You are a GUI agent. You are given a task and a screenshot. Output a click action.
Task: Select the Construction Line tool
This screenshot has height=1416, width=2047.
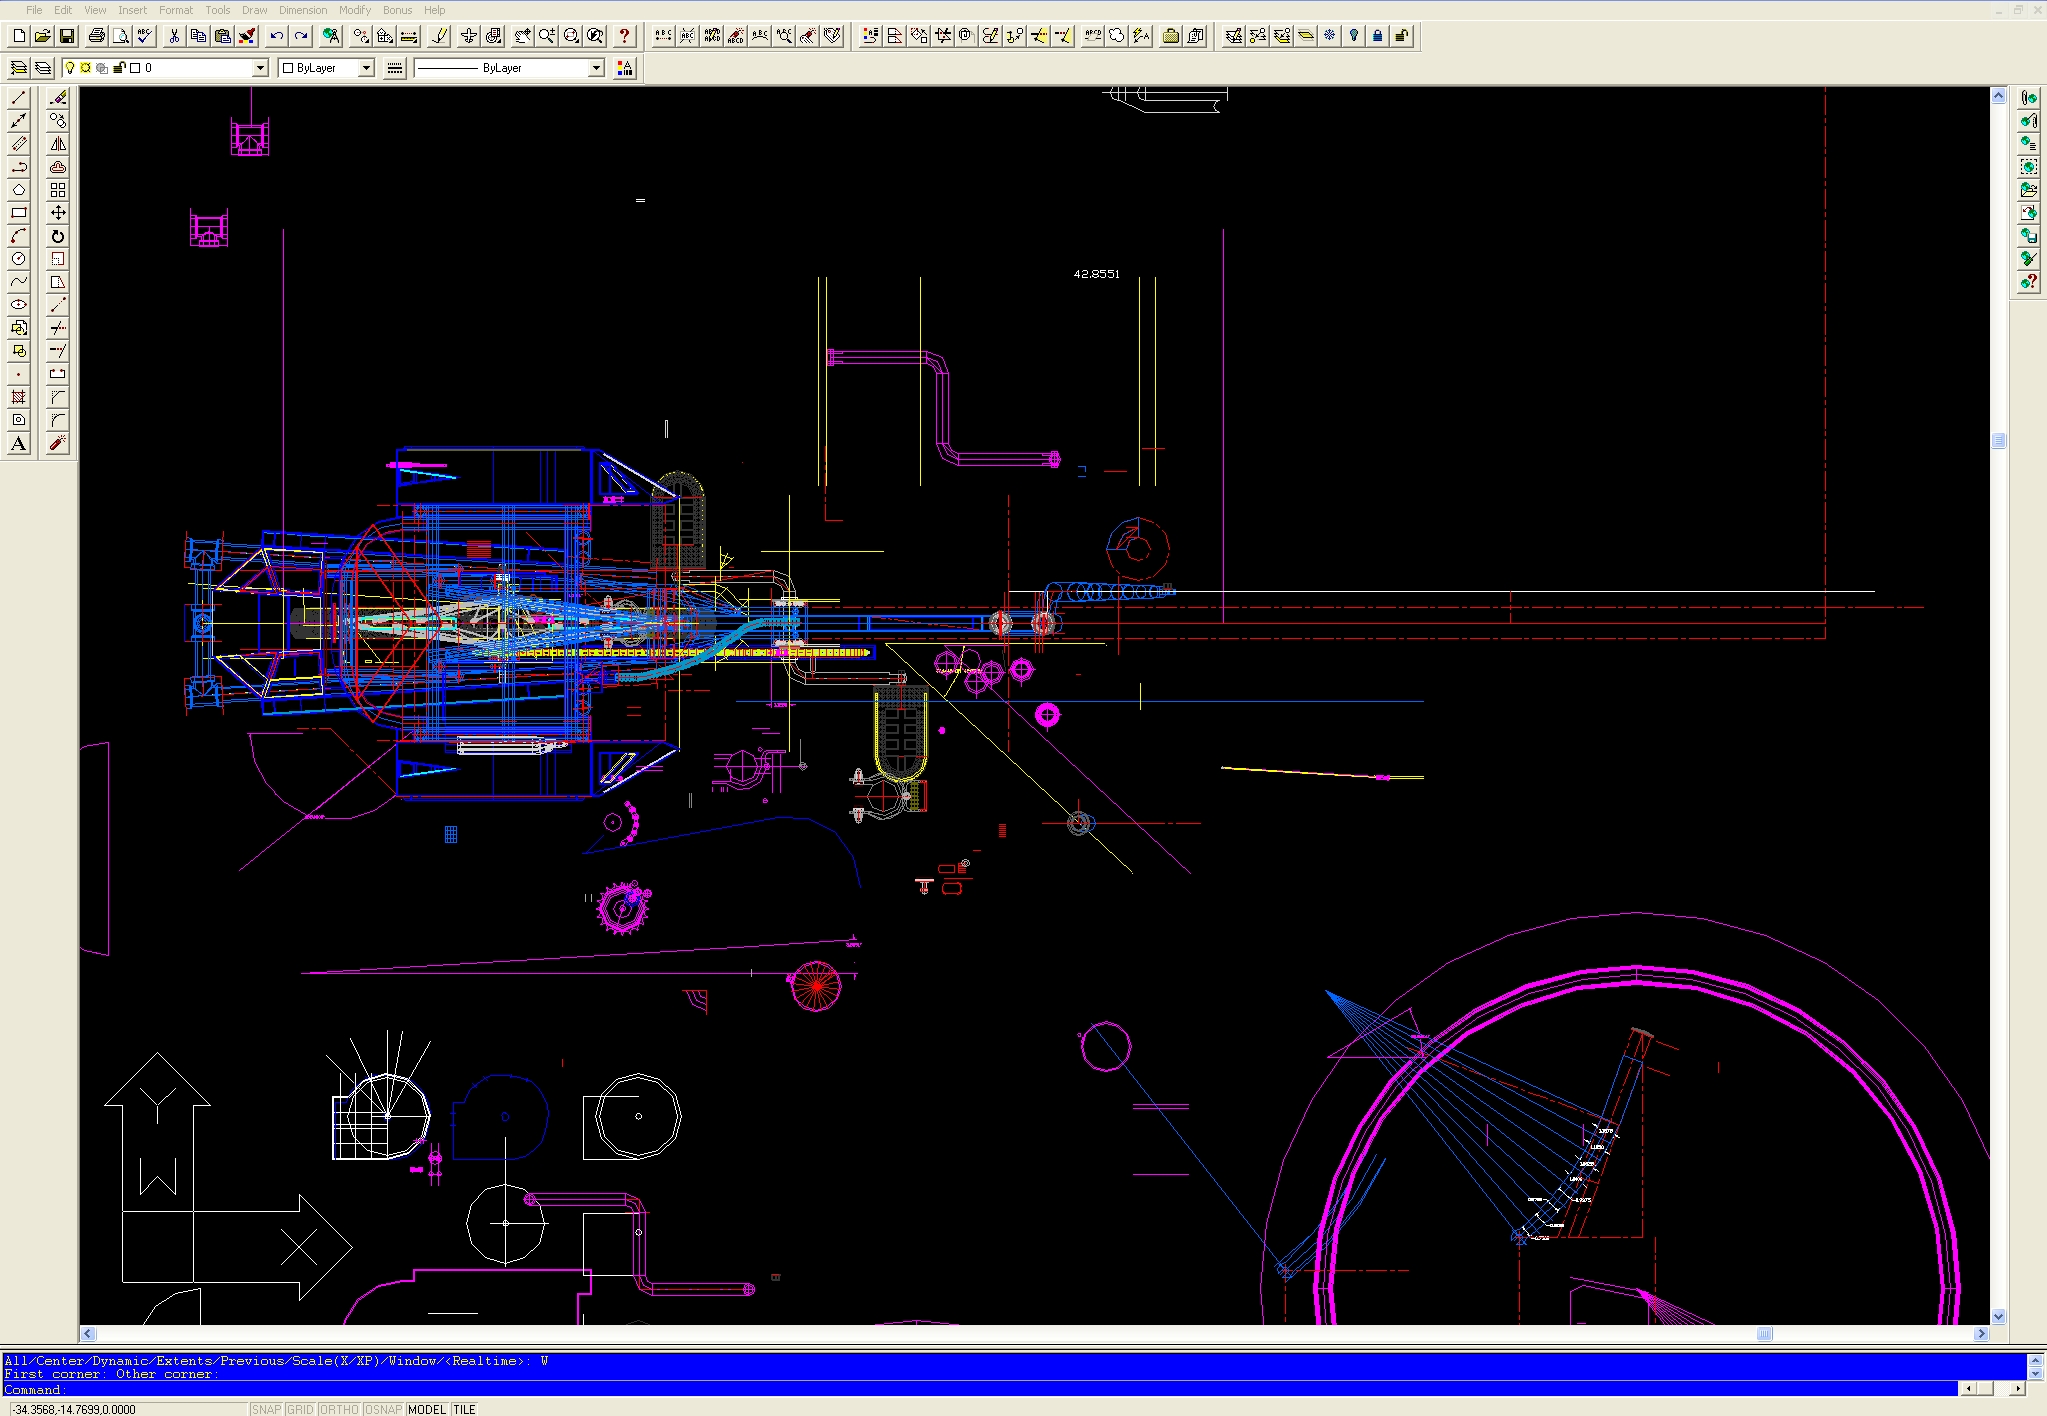coord(18,120)
